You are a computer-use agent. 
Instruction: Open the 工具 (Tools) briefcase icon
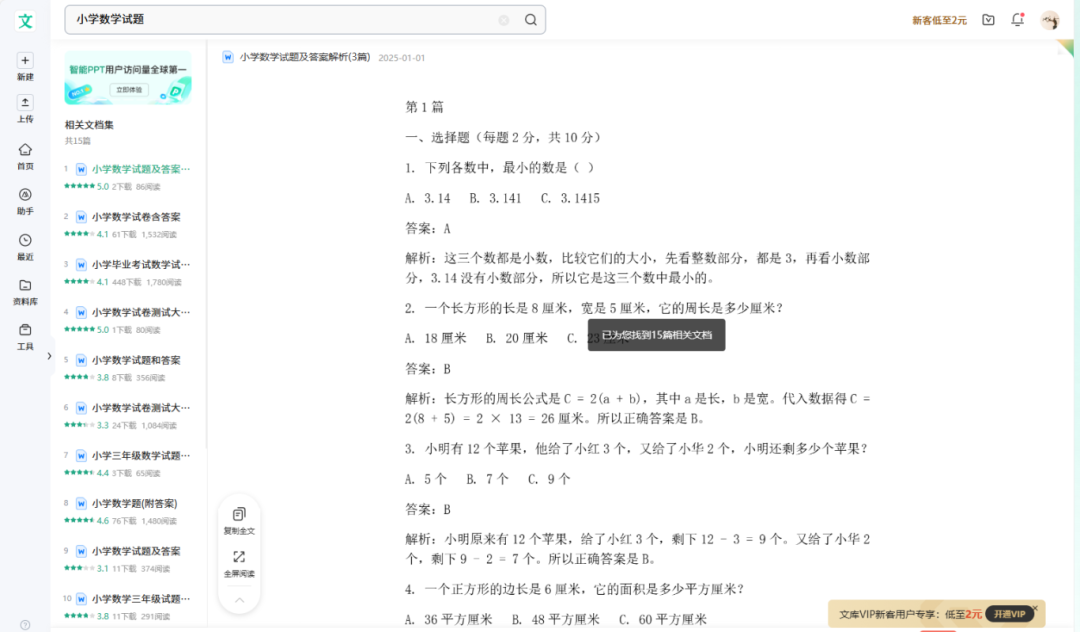pyautogui.click(x=25, y=330)
